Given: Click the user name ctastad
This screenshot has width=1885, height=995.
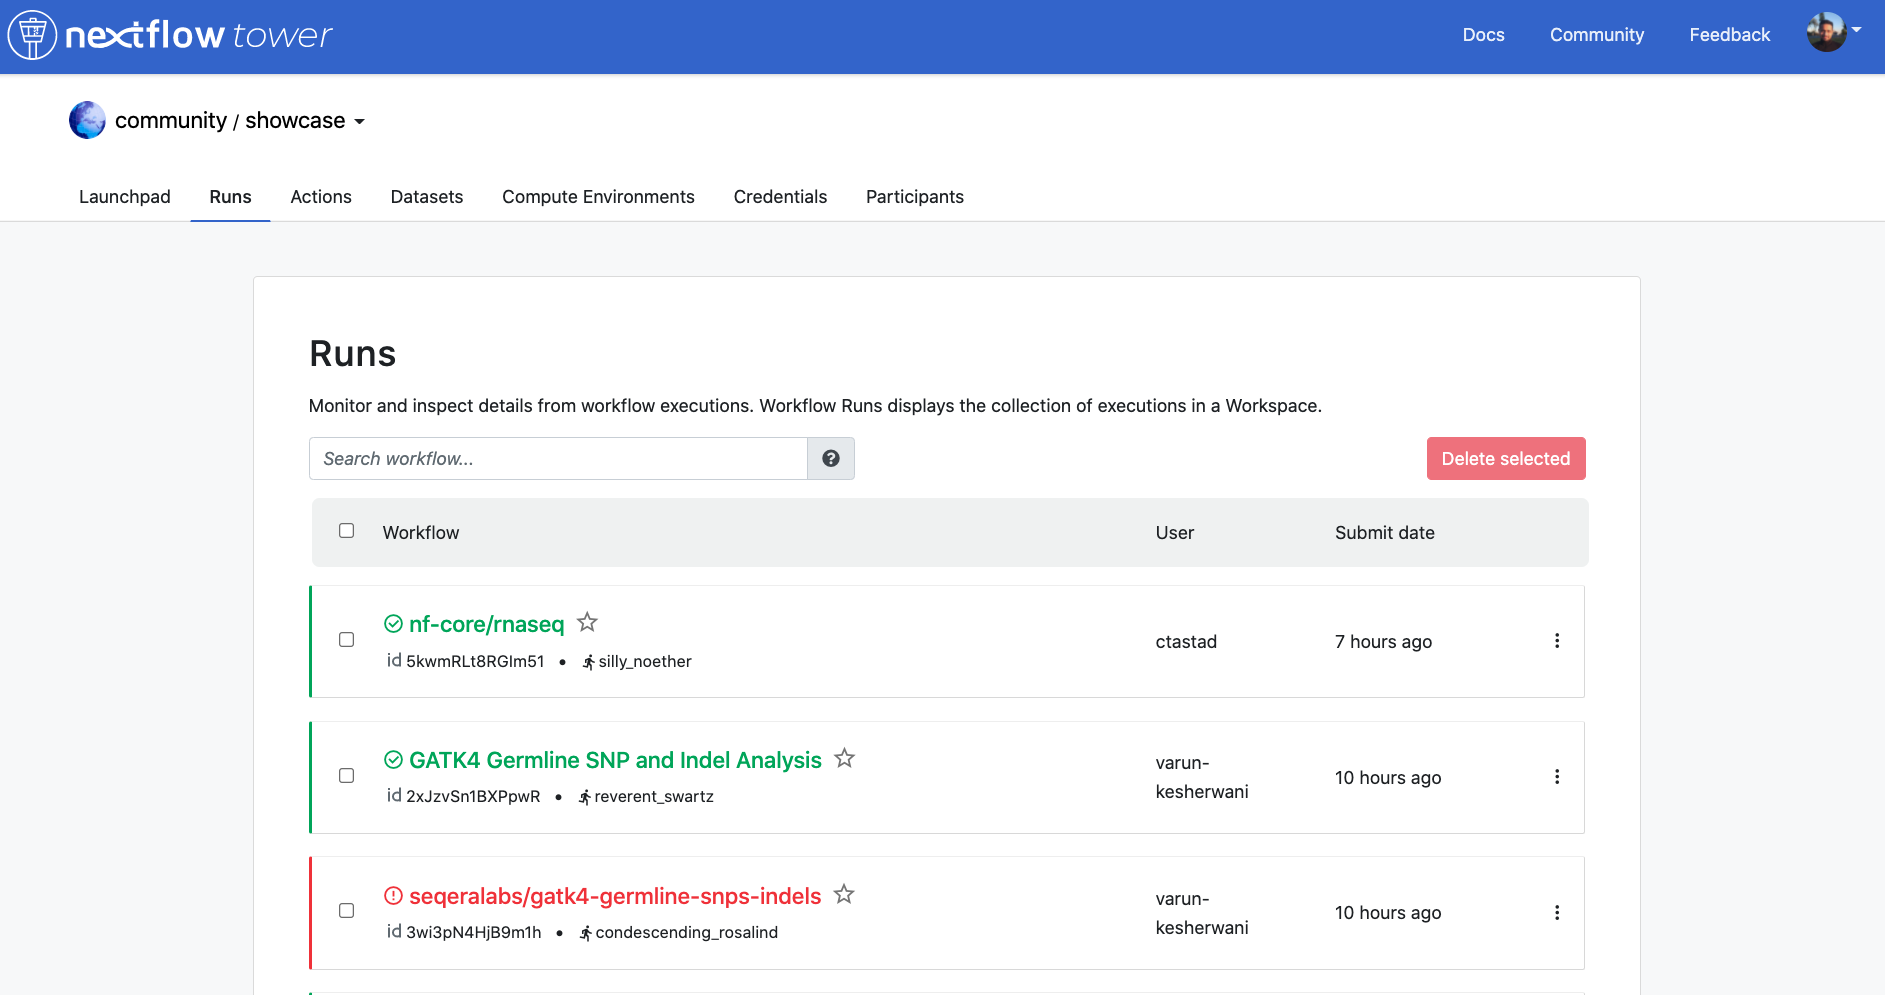Looking at the screenshot, I should tap(1186, 642).
